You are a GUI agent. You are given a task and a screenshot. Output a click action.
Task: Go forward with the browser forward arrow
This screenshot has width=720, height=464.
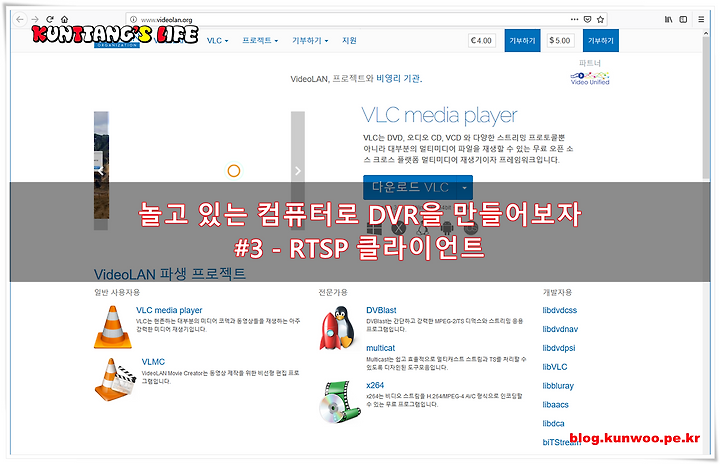click(x=35, y=19)
